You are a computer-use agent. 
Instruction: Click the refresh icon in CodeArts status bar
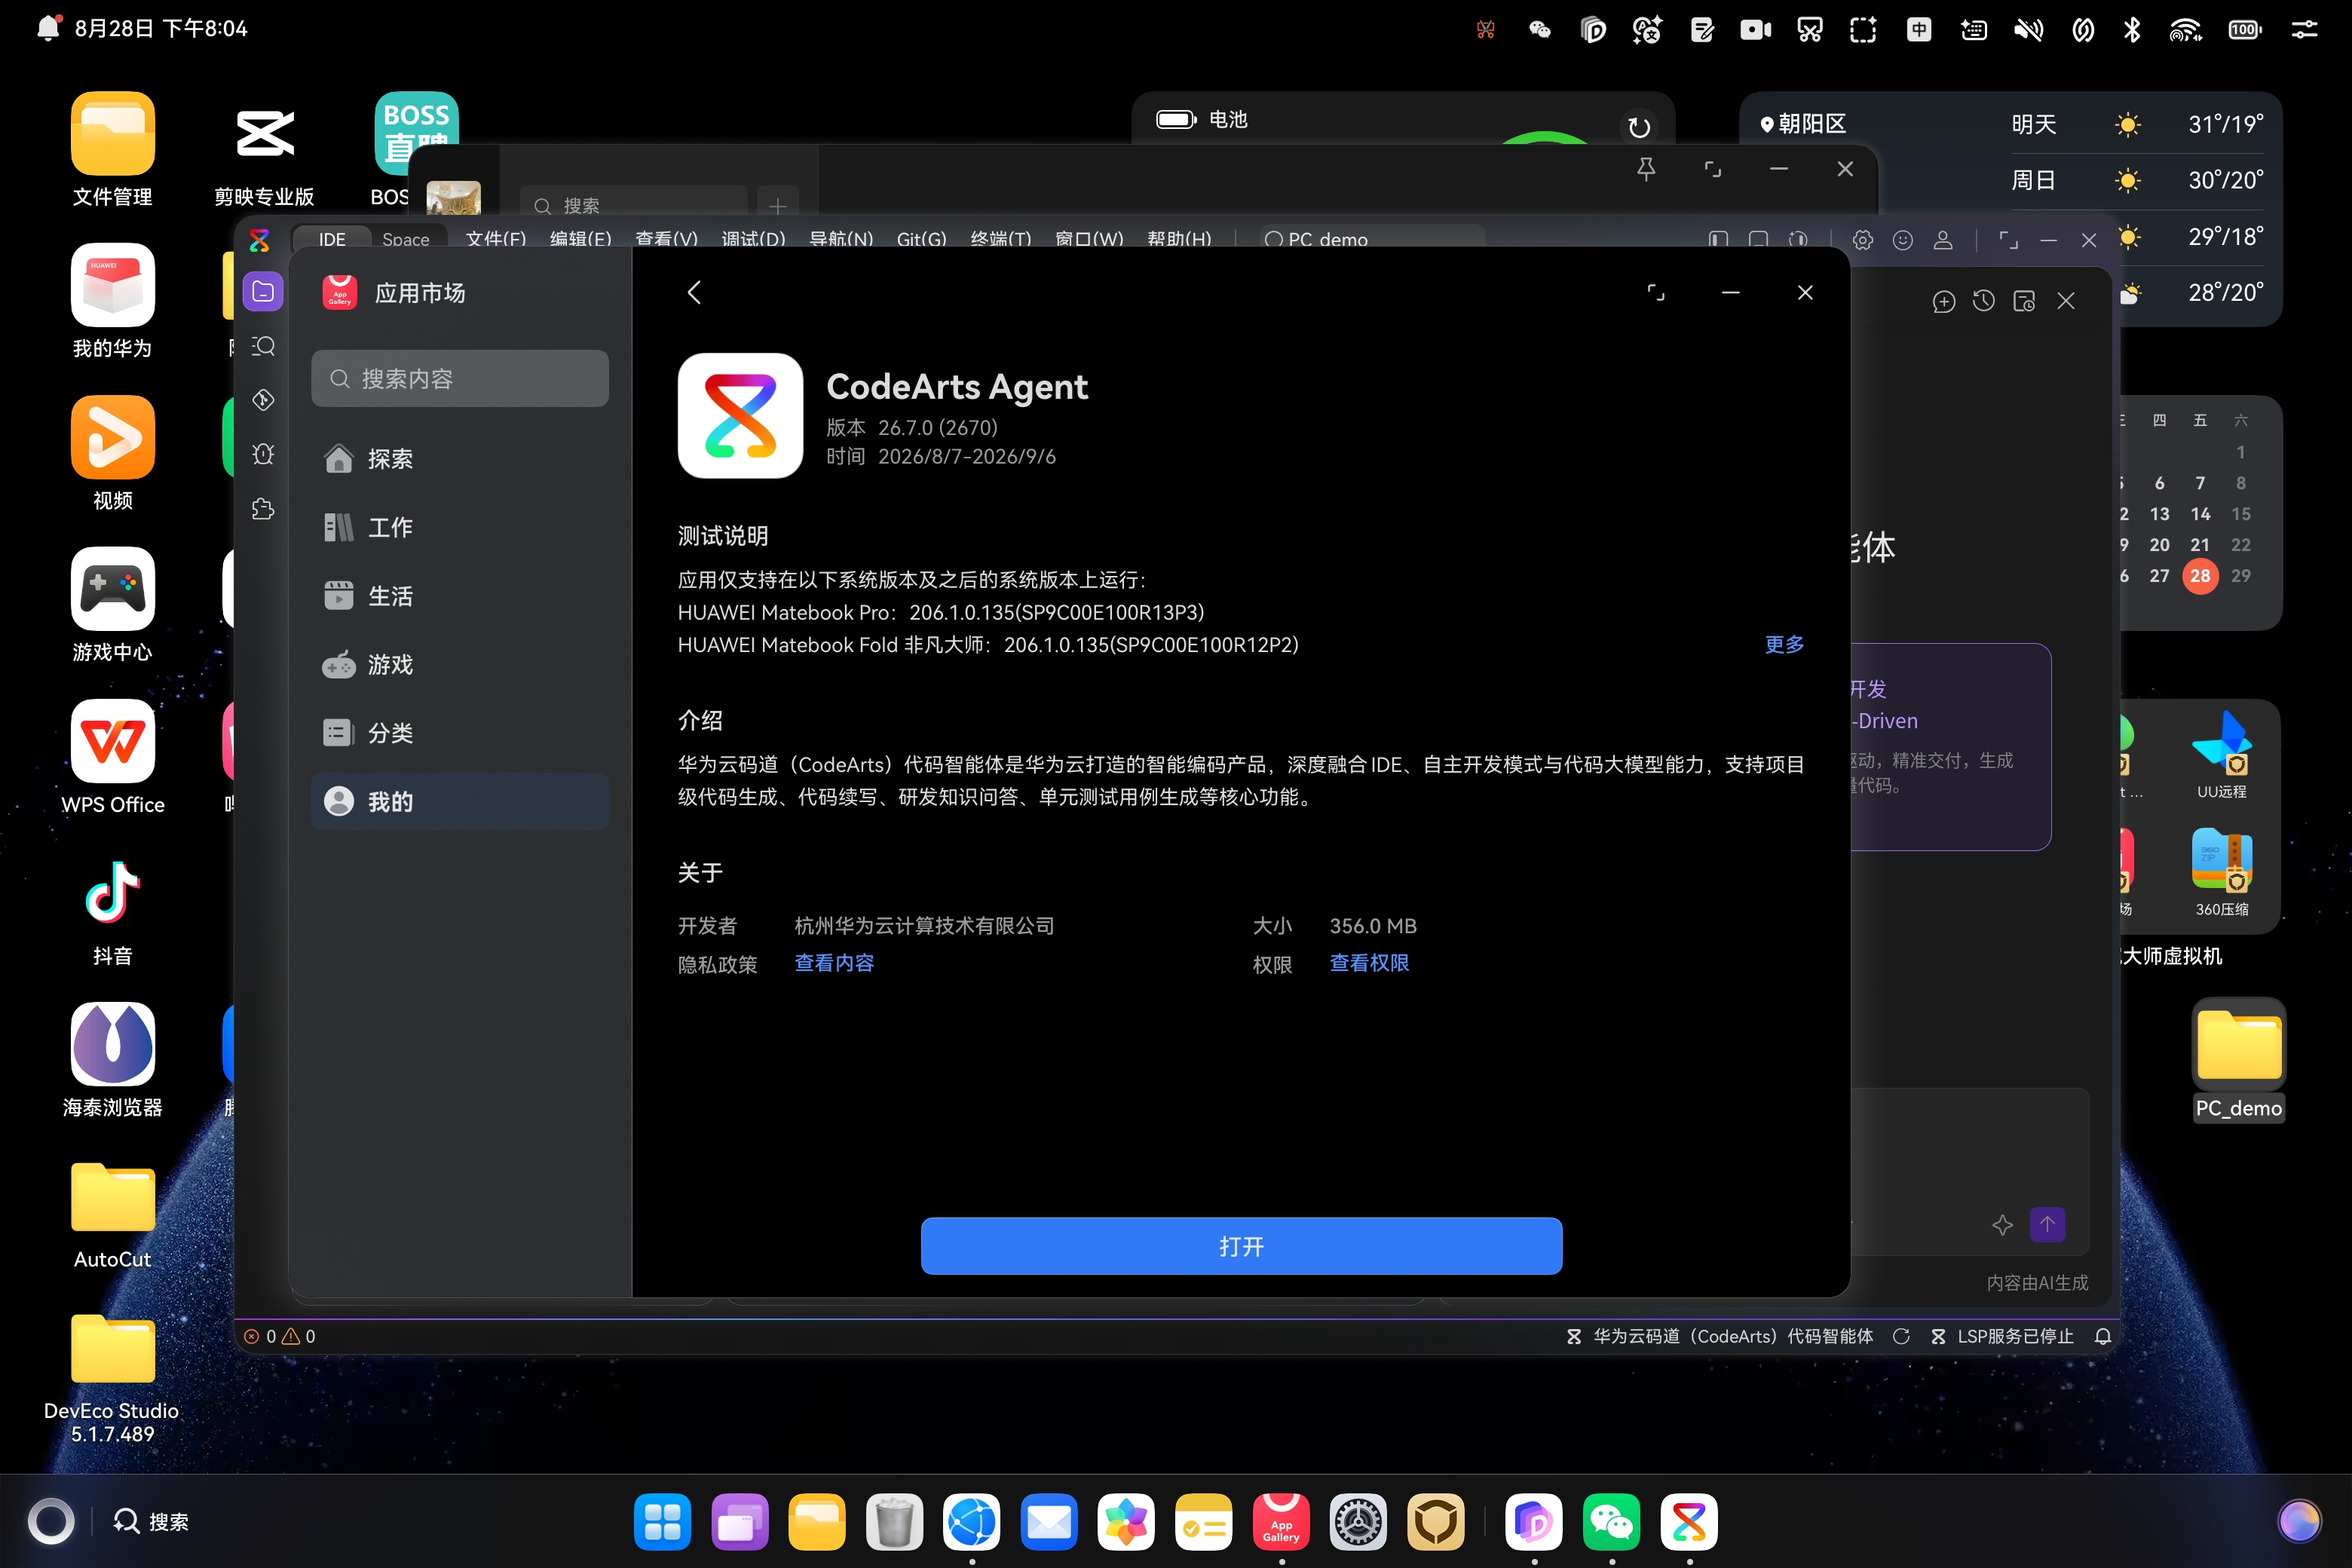(1901, 1336)
